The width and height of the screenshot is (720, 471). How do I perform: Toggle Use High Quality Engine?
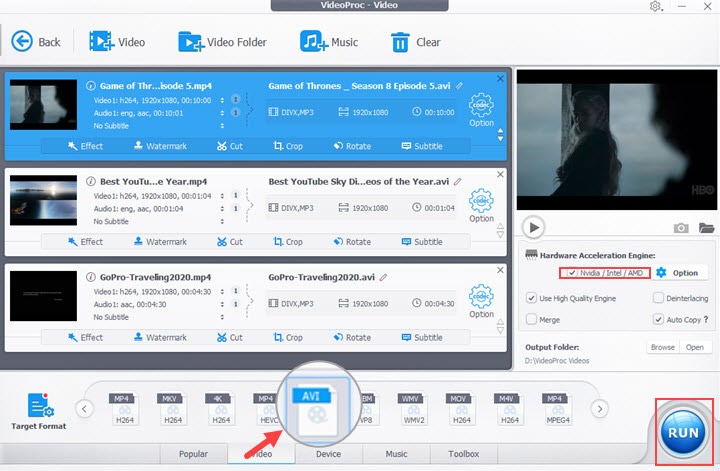coord(531,298)
